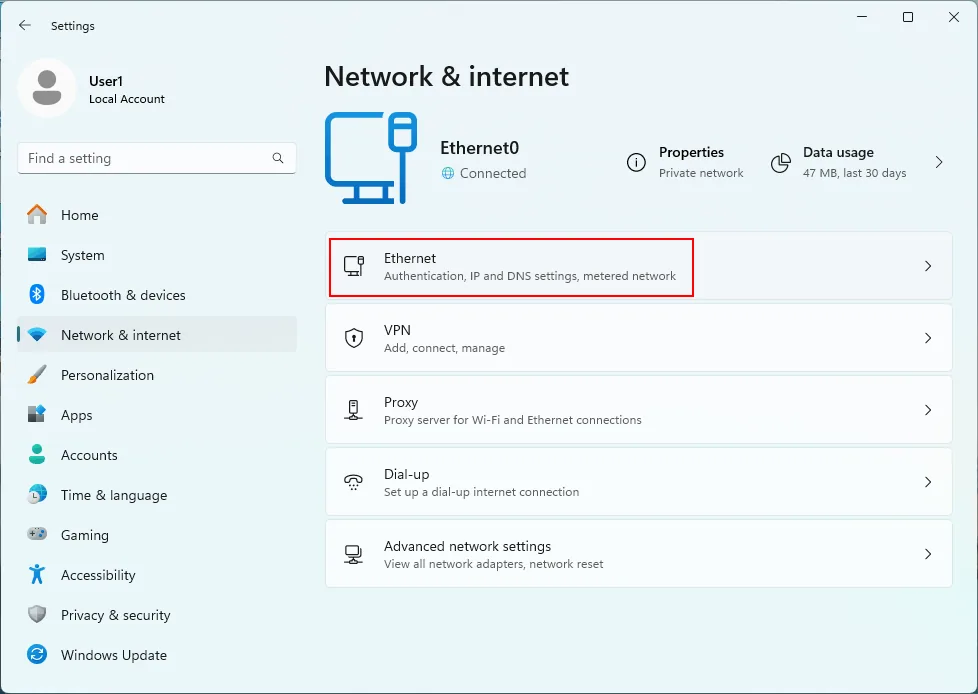Click the Ethernet row monitor icon
The image size is (978, 694).
354,266
